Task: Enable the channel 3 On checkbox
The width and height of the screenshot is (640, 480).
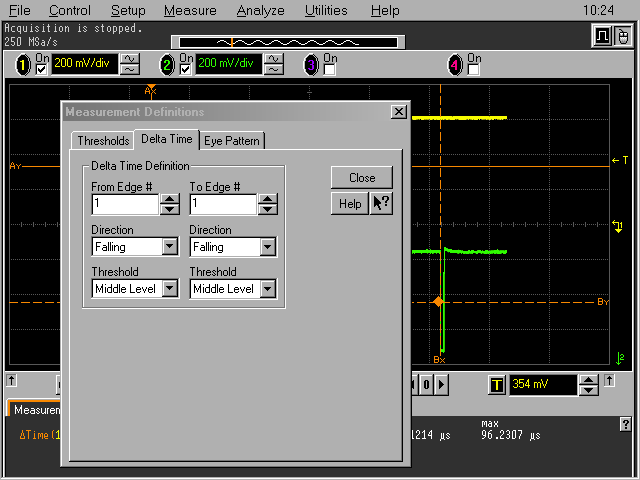Action: click(330, 70)
